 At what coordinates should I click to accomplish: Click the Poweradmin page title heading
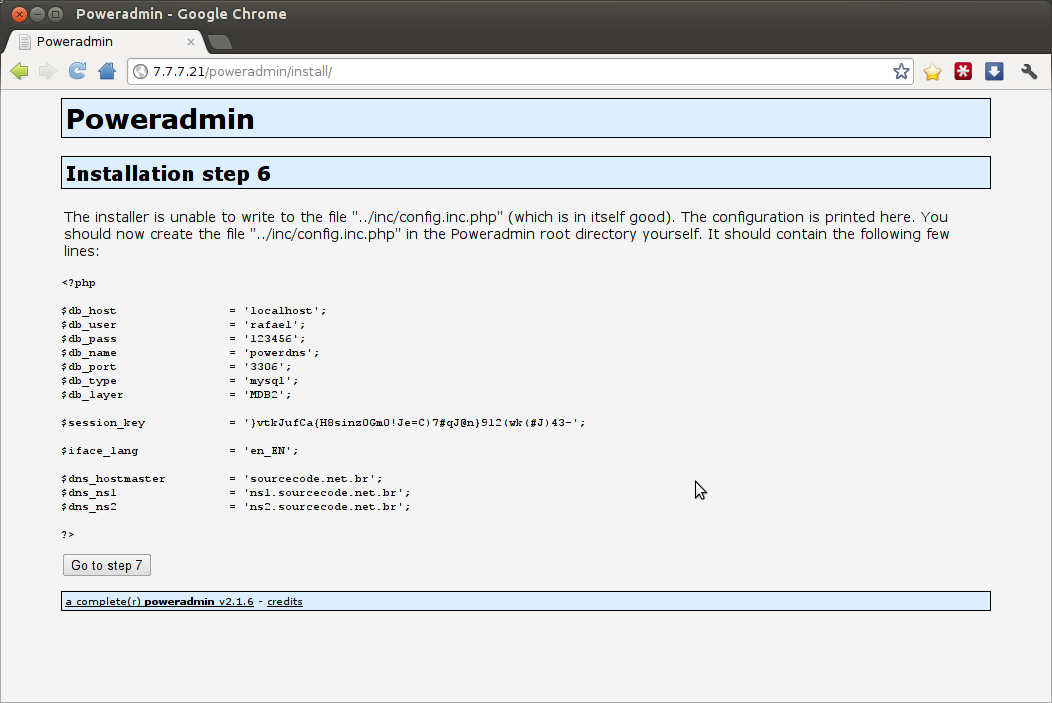(160, 119)
